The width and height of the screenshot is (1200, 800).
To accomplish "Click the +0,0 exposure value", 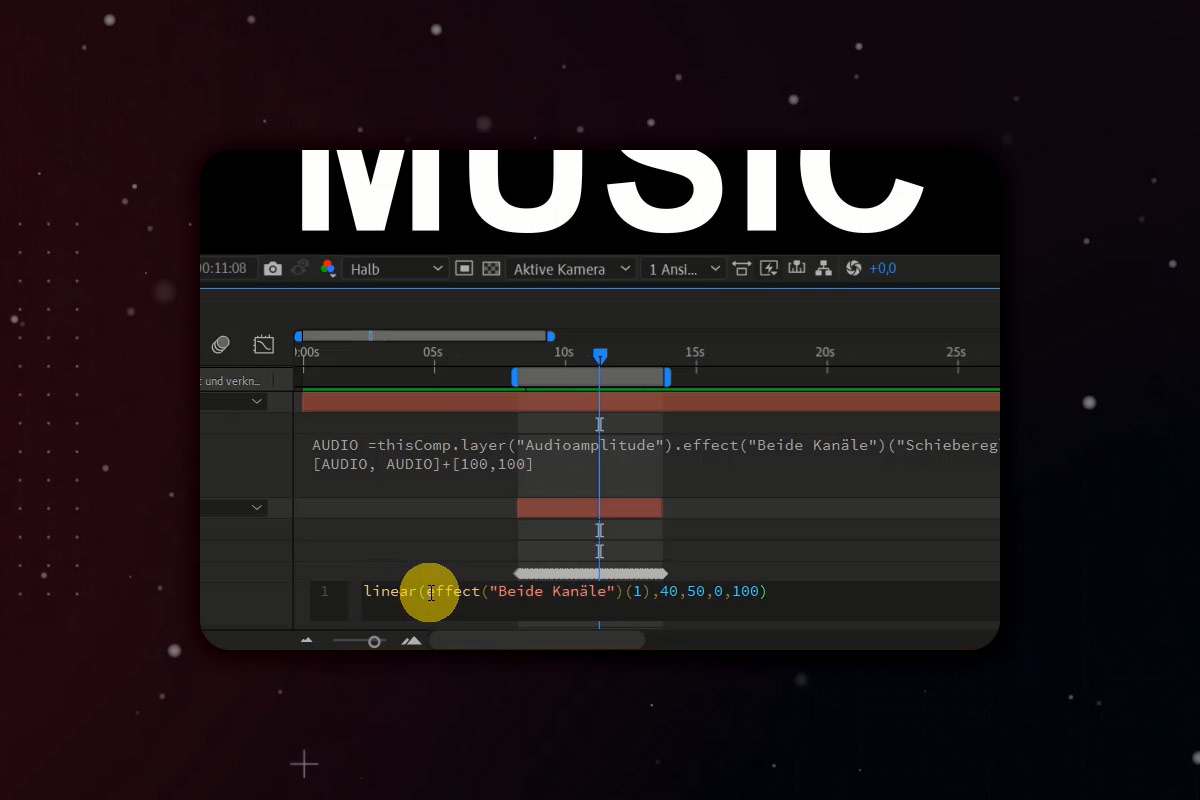I will [882, 269].
